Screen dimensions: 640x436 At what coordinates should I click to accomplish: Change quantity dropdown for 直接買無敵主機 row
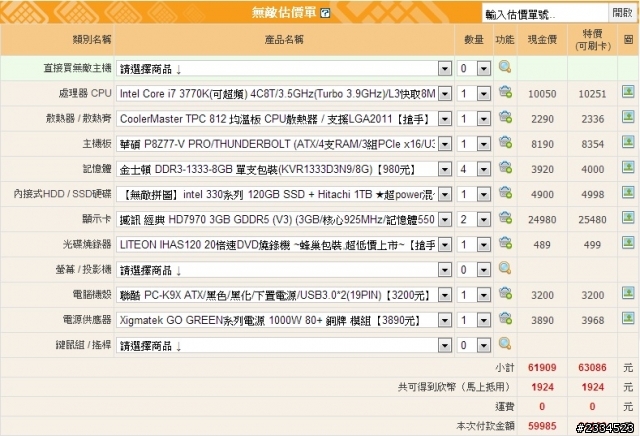click(x=474, y=69)
